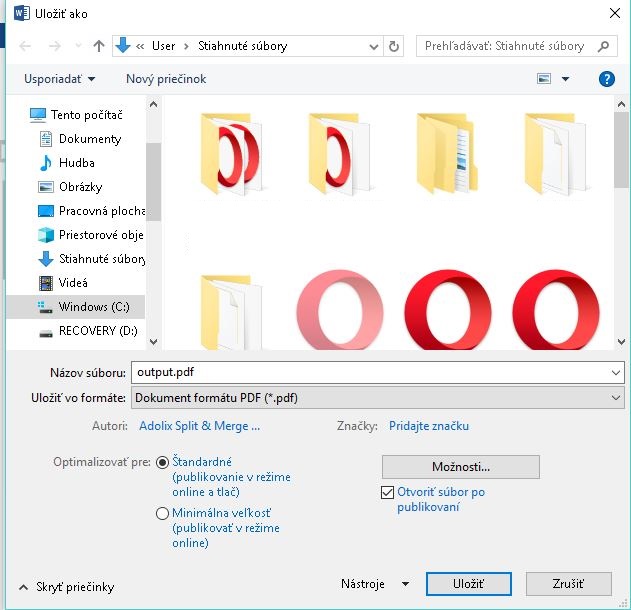The image size is (631, 610).
Task: Select Hudba music folder in sidebar
Action: (76, 163)
